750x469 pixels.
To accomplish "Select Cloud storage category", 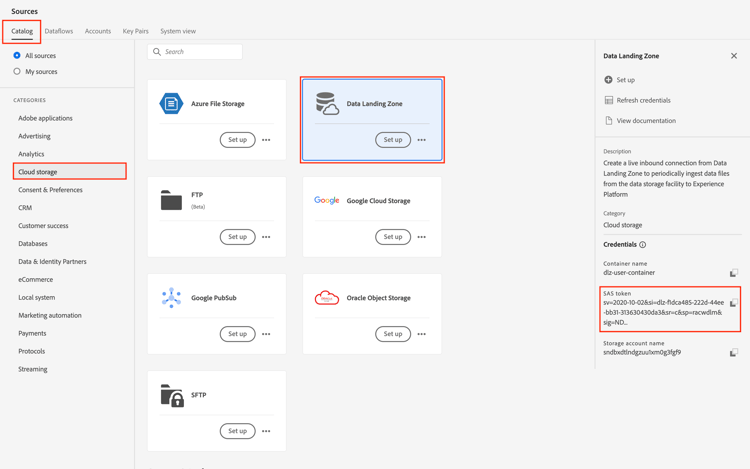I will (x=70, y=172).
